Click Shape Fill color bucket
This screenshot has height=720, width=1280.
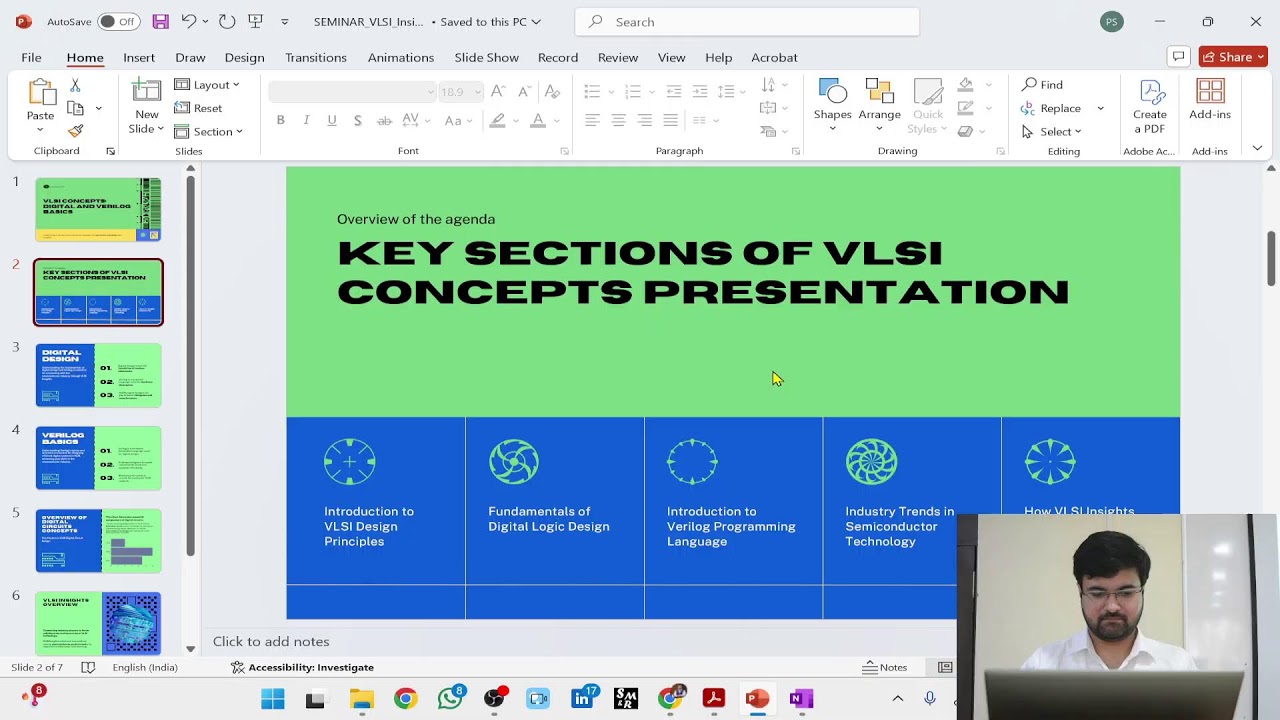tap(965, 85)
